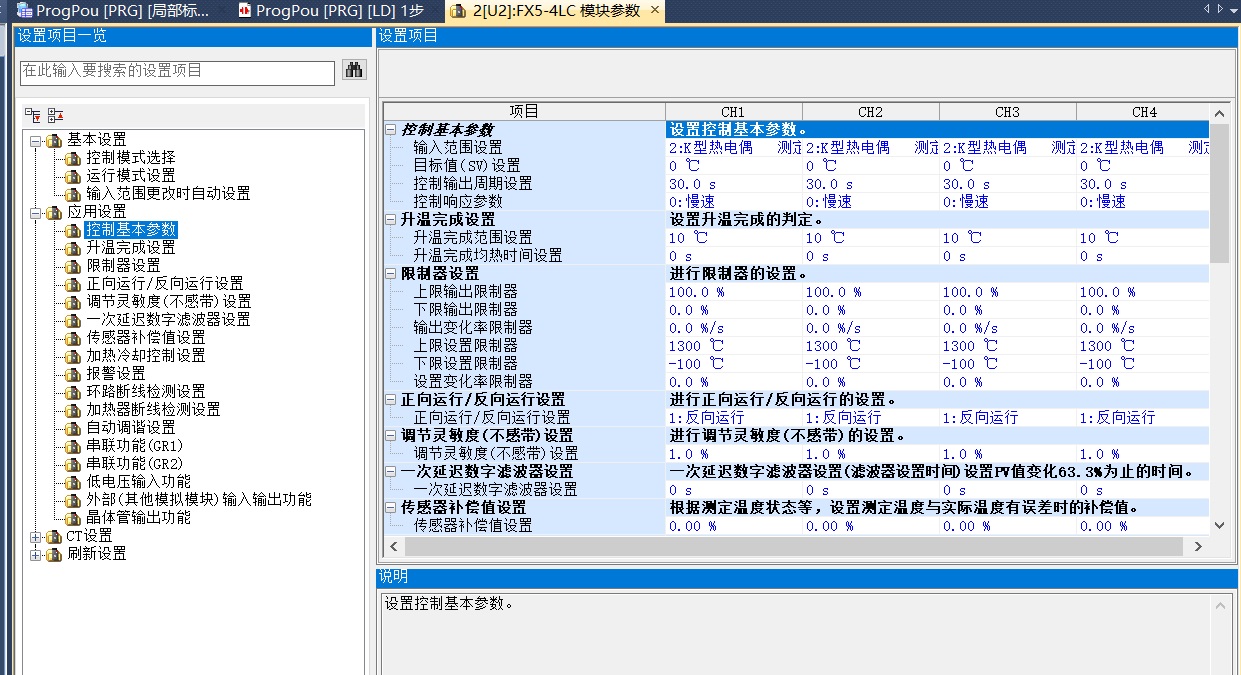The image size is (1241, 675).
Task: Click the 控制模式选择 item icon
Action: pos(72,158)
